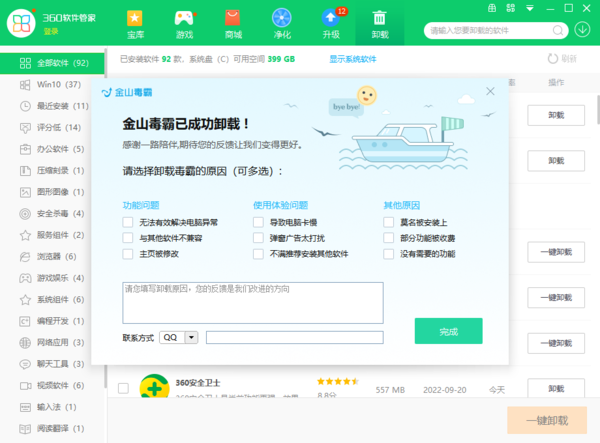Screen dimensions: 600x443
Task: Click the 阅读翻译 book icon
Action: 25,428
